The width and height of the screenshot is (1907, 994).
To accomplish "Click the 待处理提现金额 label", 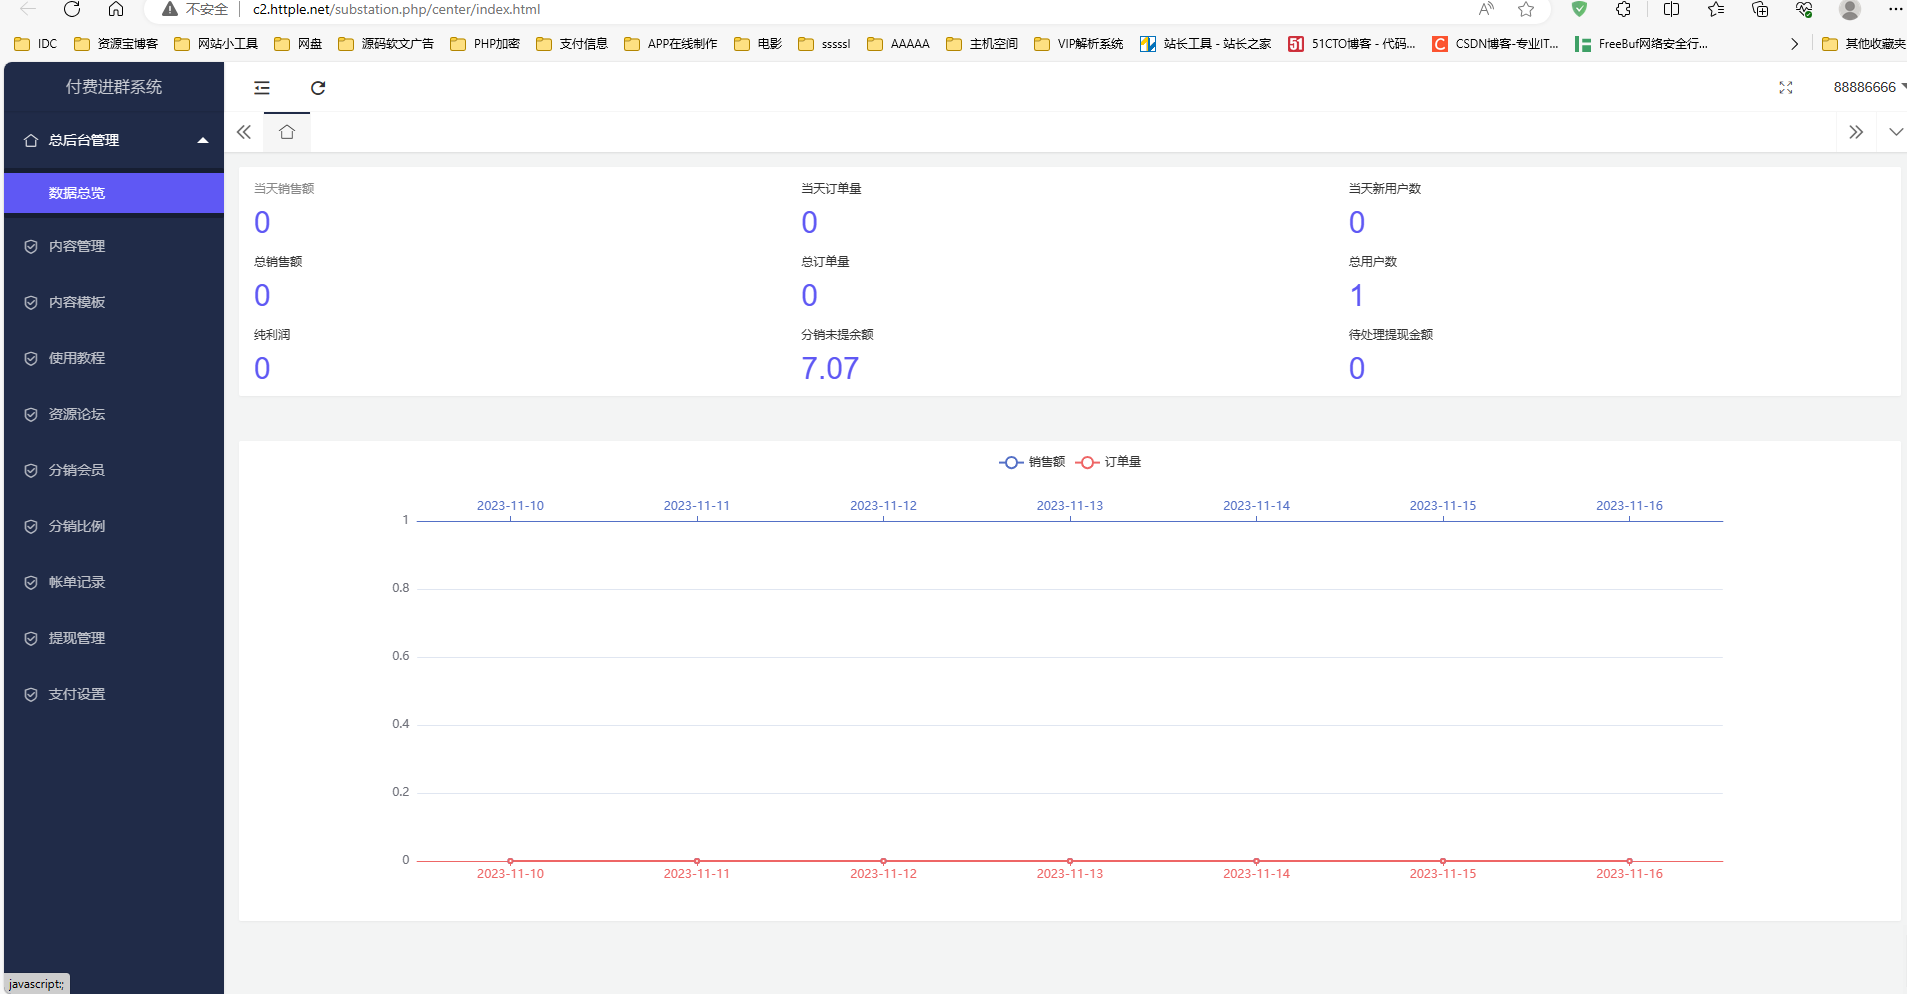I will (1391, 334).
